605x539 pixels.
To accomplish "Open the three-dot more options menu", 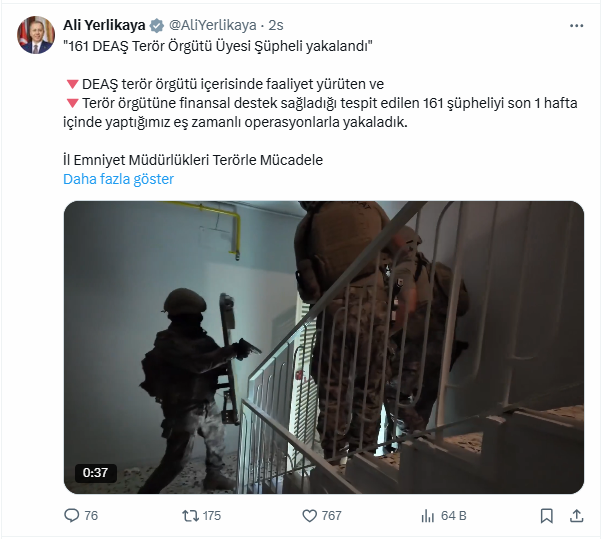I will click(x=576, y=26).
